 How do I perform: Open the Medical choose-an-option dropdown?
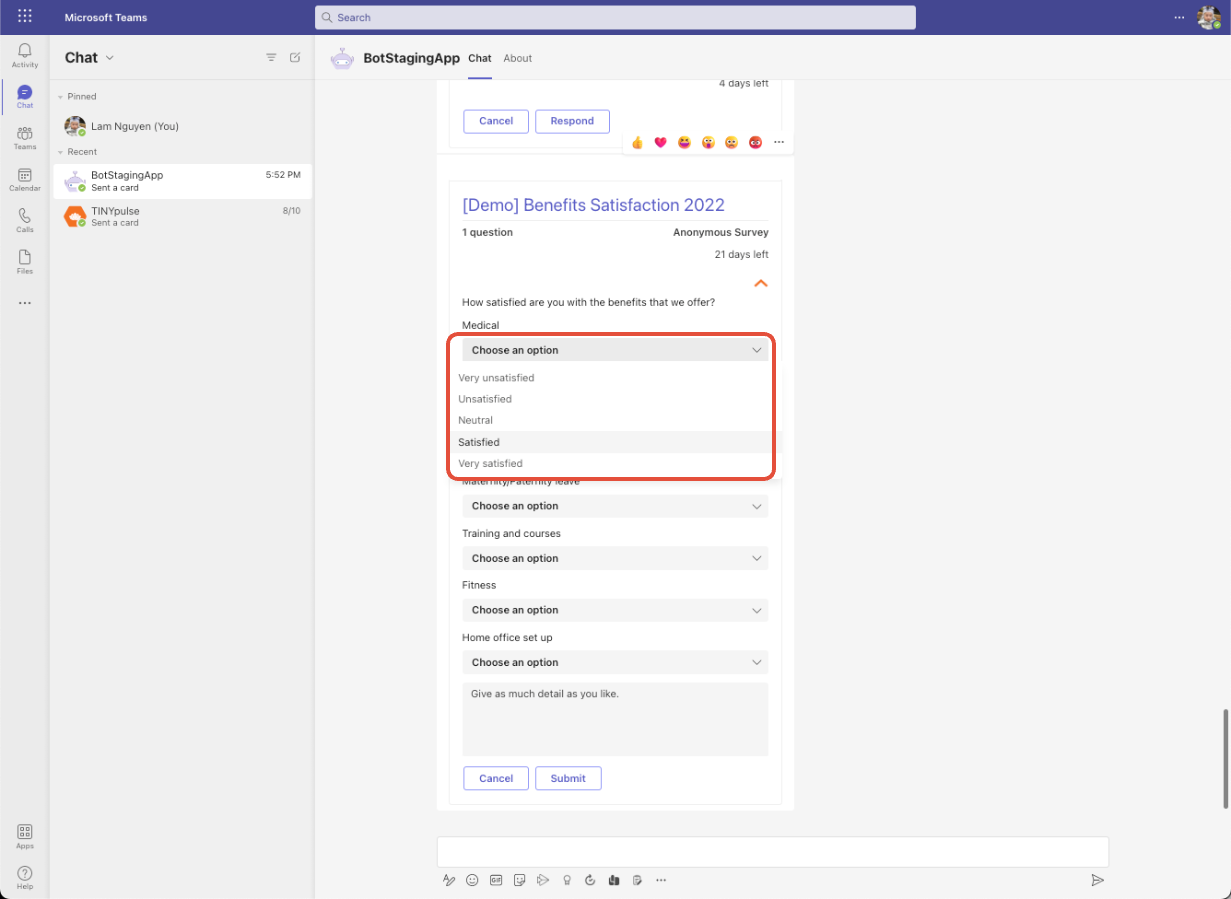[x=615, y=350]
